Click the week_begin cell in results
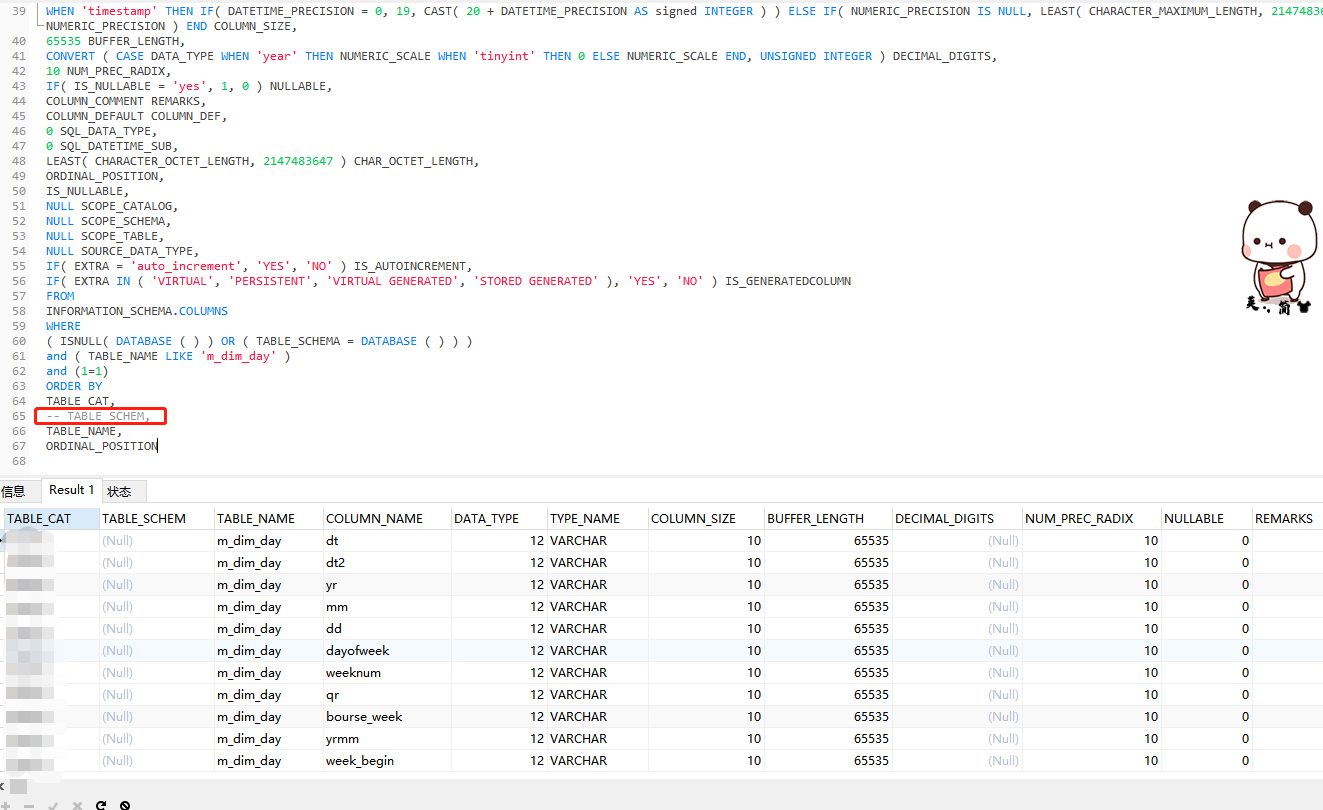 [359, 760]
